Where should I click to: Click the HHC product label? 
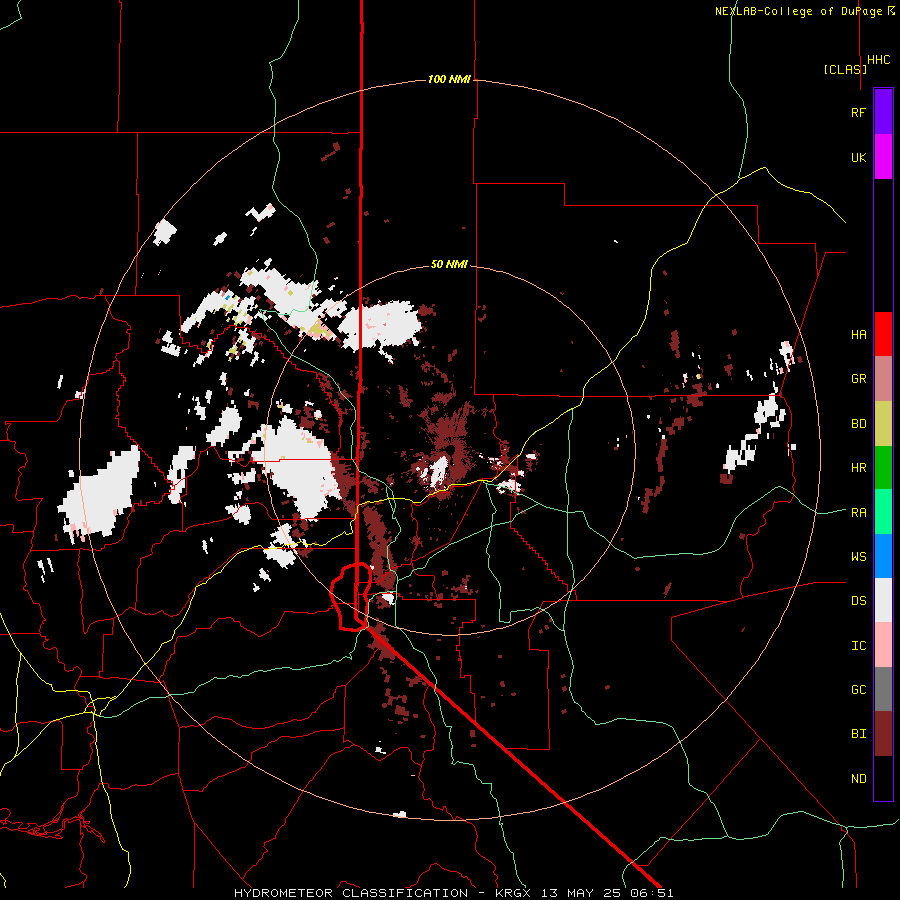[x=879, y=60]
